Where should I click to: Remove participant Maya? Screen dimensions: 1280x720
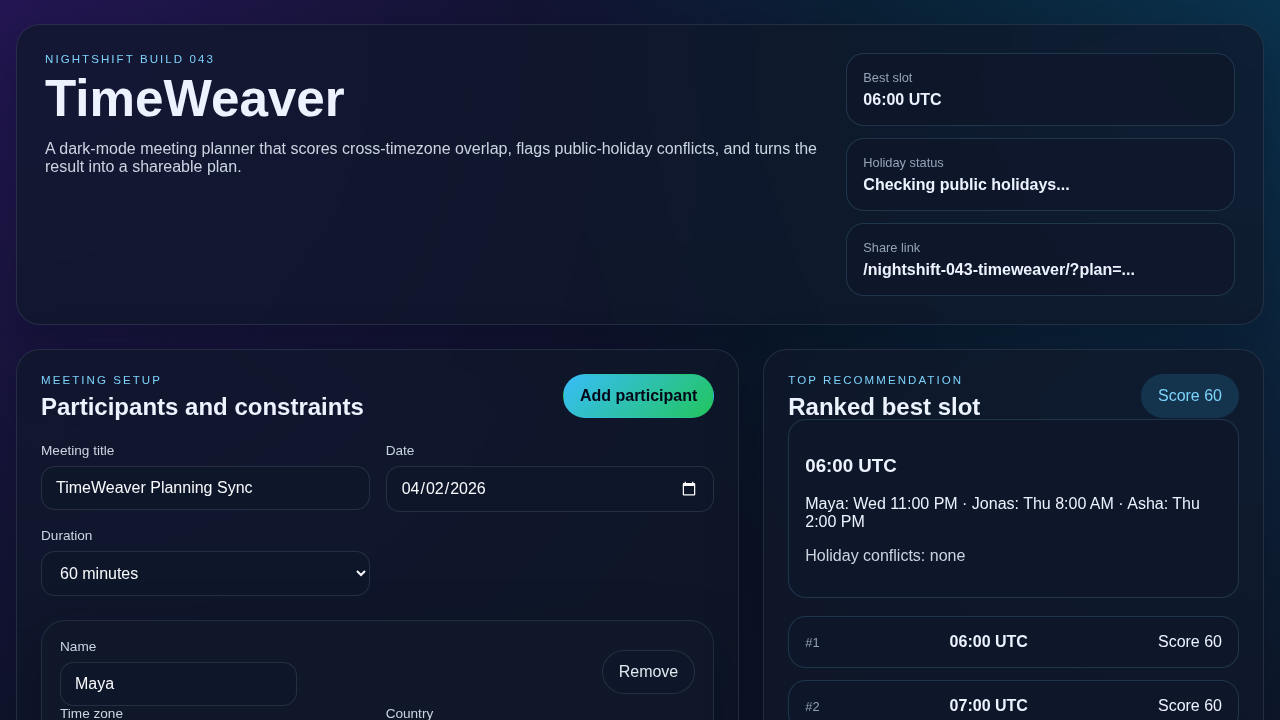pyautogui.click(x=648, y=672)
